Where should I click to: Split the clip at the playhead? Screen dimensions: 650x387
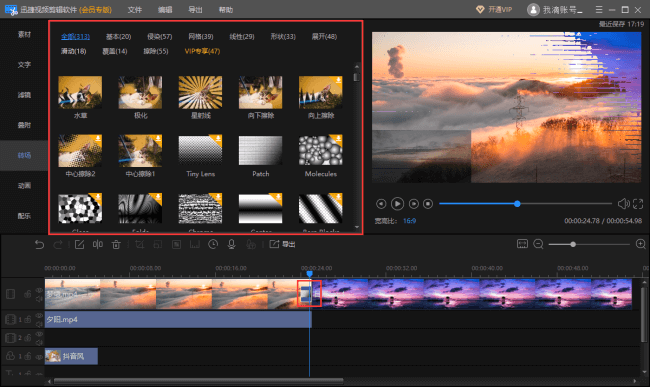98,244
